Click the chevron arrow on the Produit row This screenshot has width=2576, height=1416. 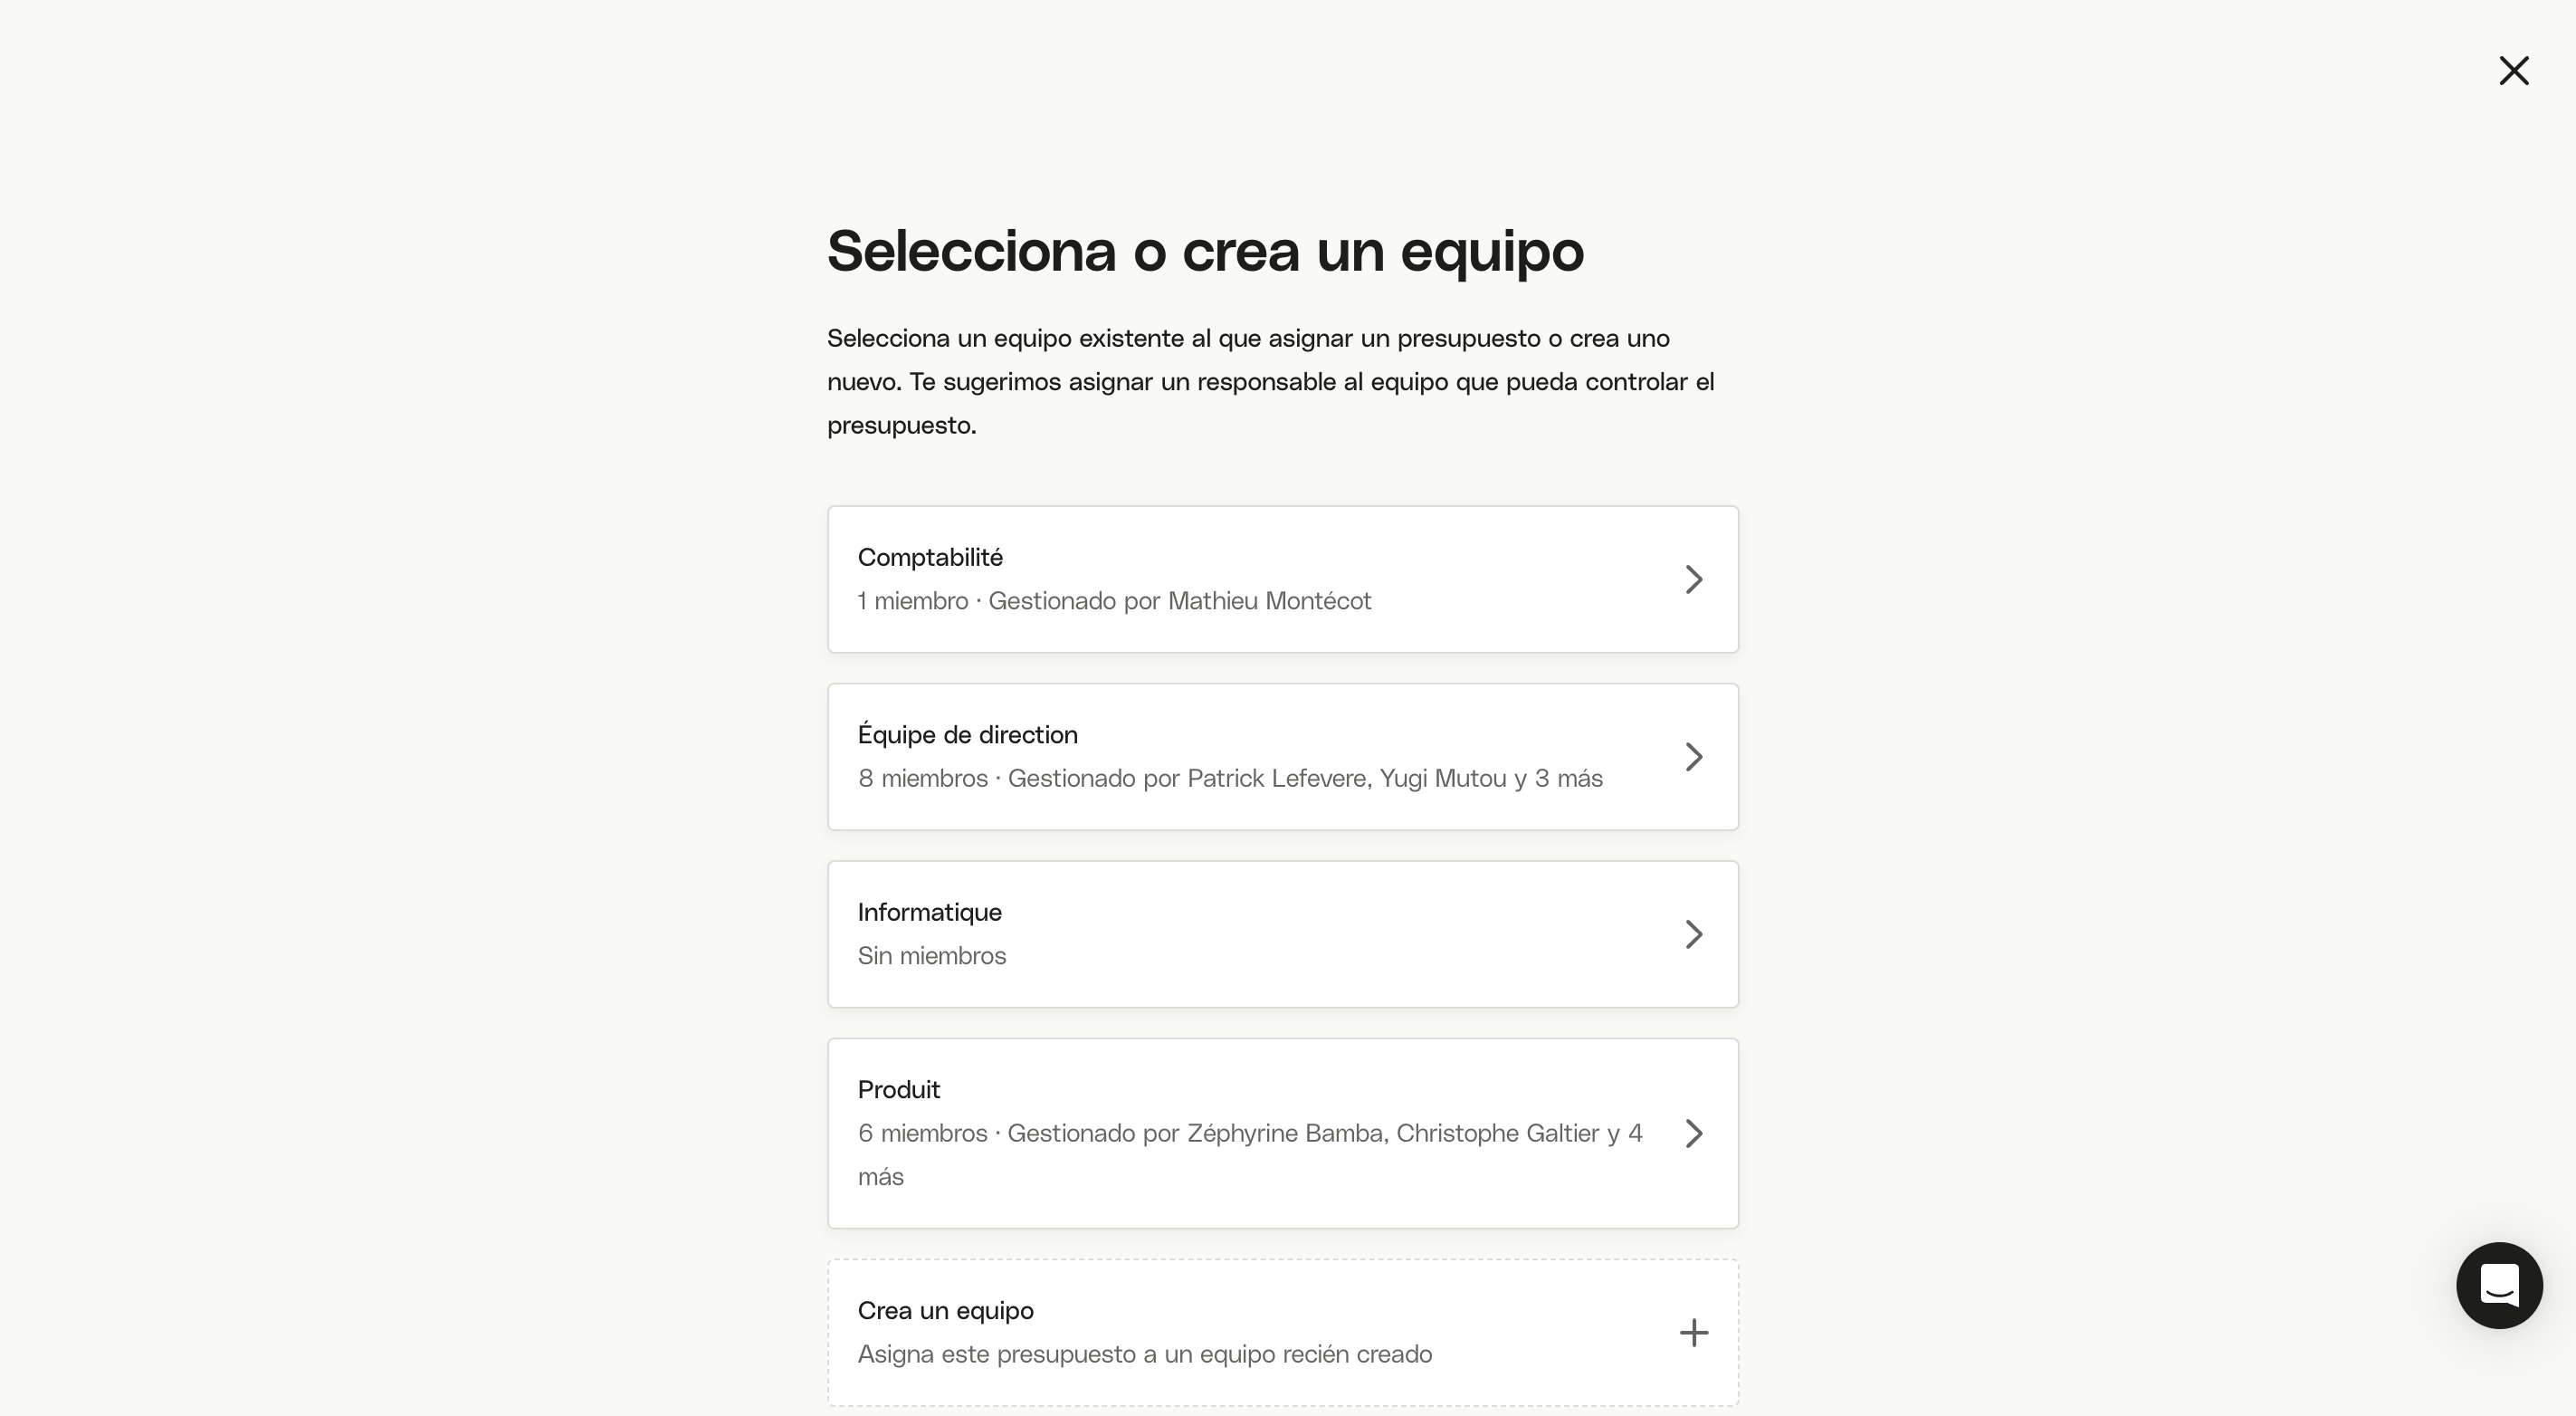tap(1693, 1133)
